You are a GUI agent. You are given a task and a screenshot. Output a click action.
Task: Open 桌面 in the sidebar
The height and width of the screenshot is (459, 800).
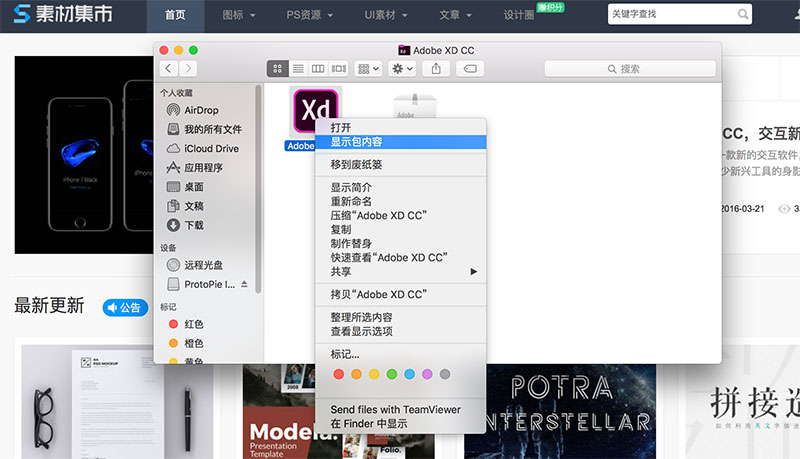tap(185, 187)
